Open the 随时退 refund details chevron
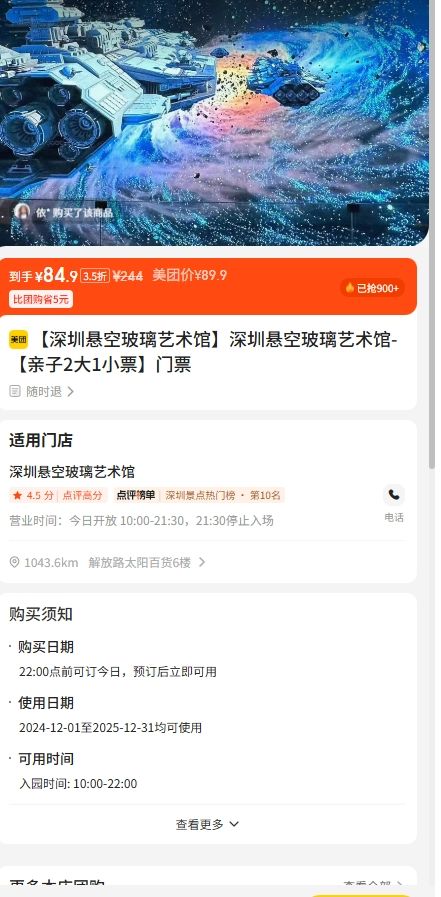 point(70,392)
